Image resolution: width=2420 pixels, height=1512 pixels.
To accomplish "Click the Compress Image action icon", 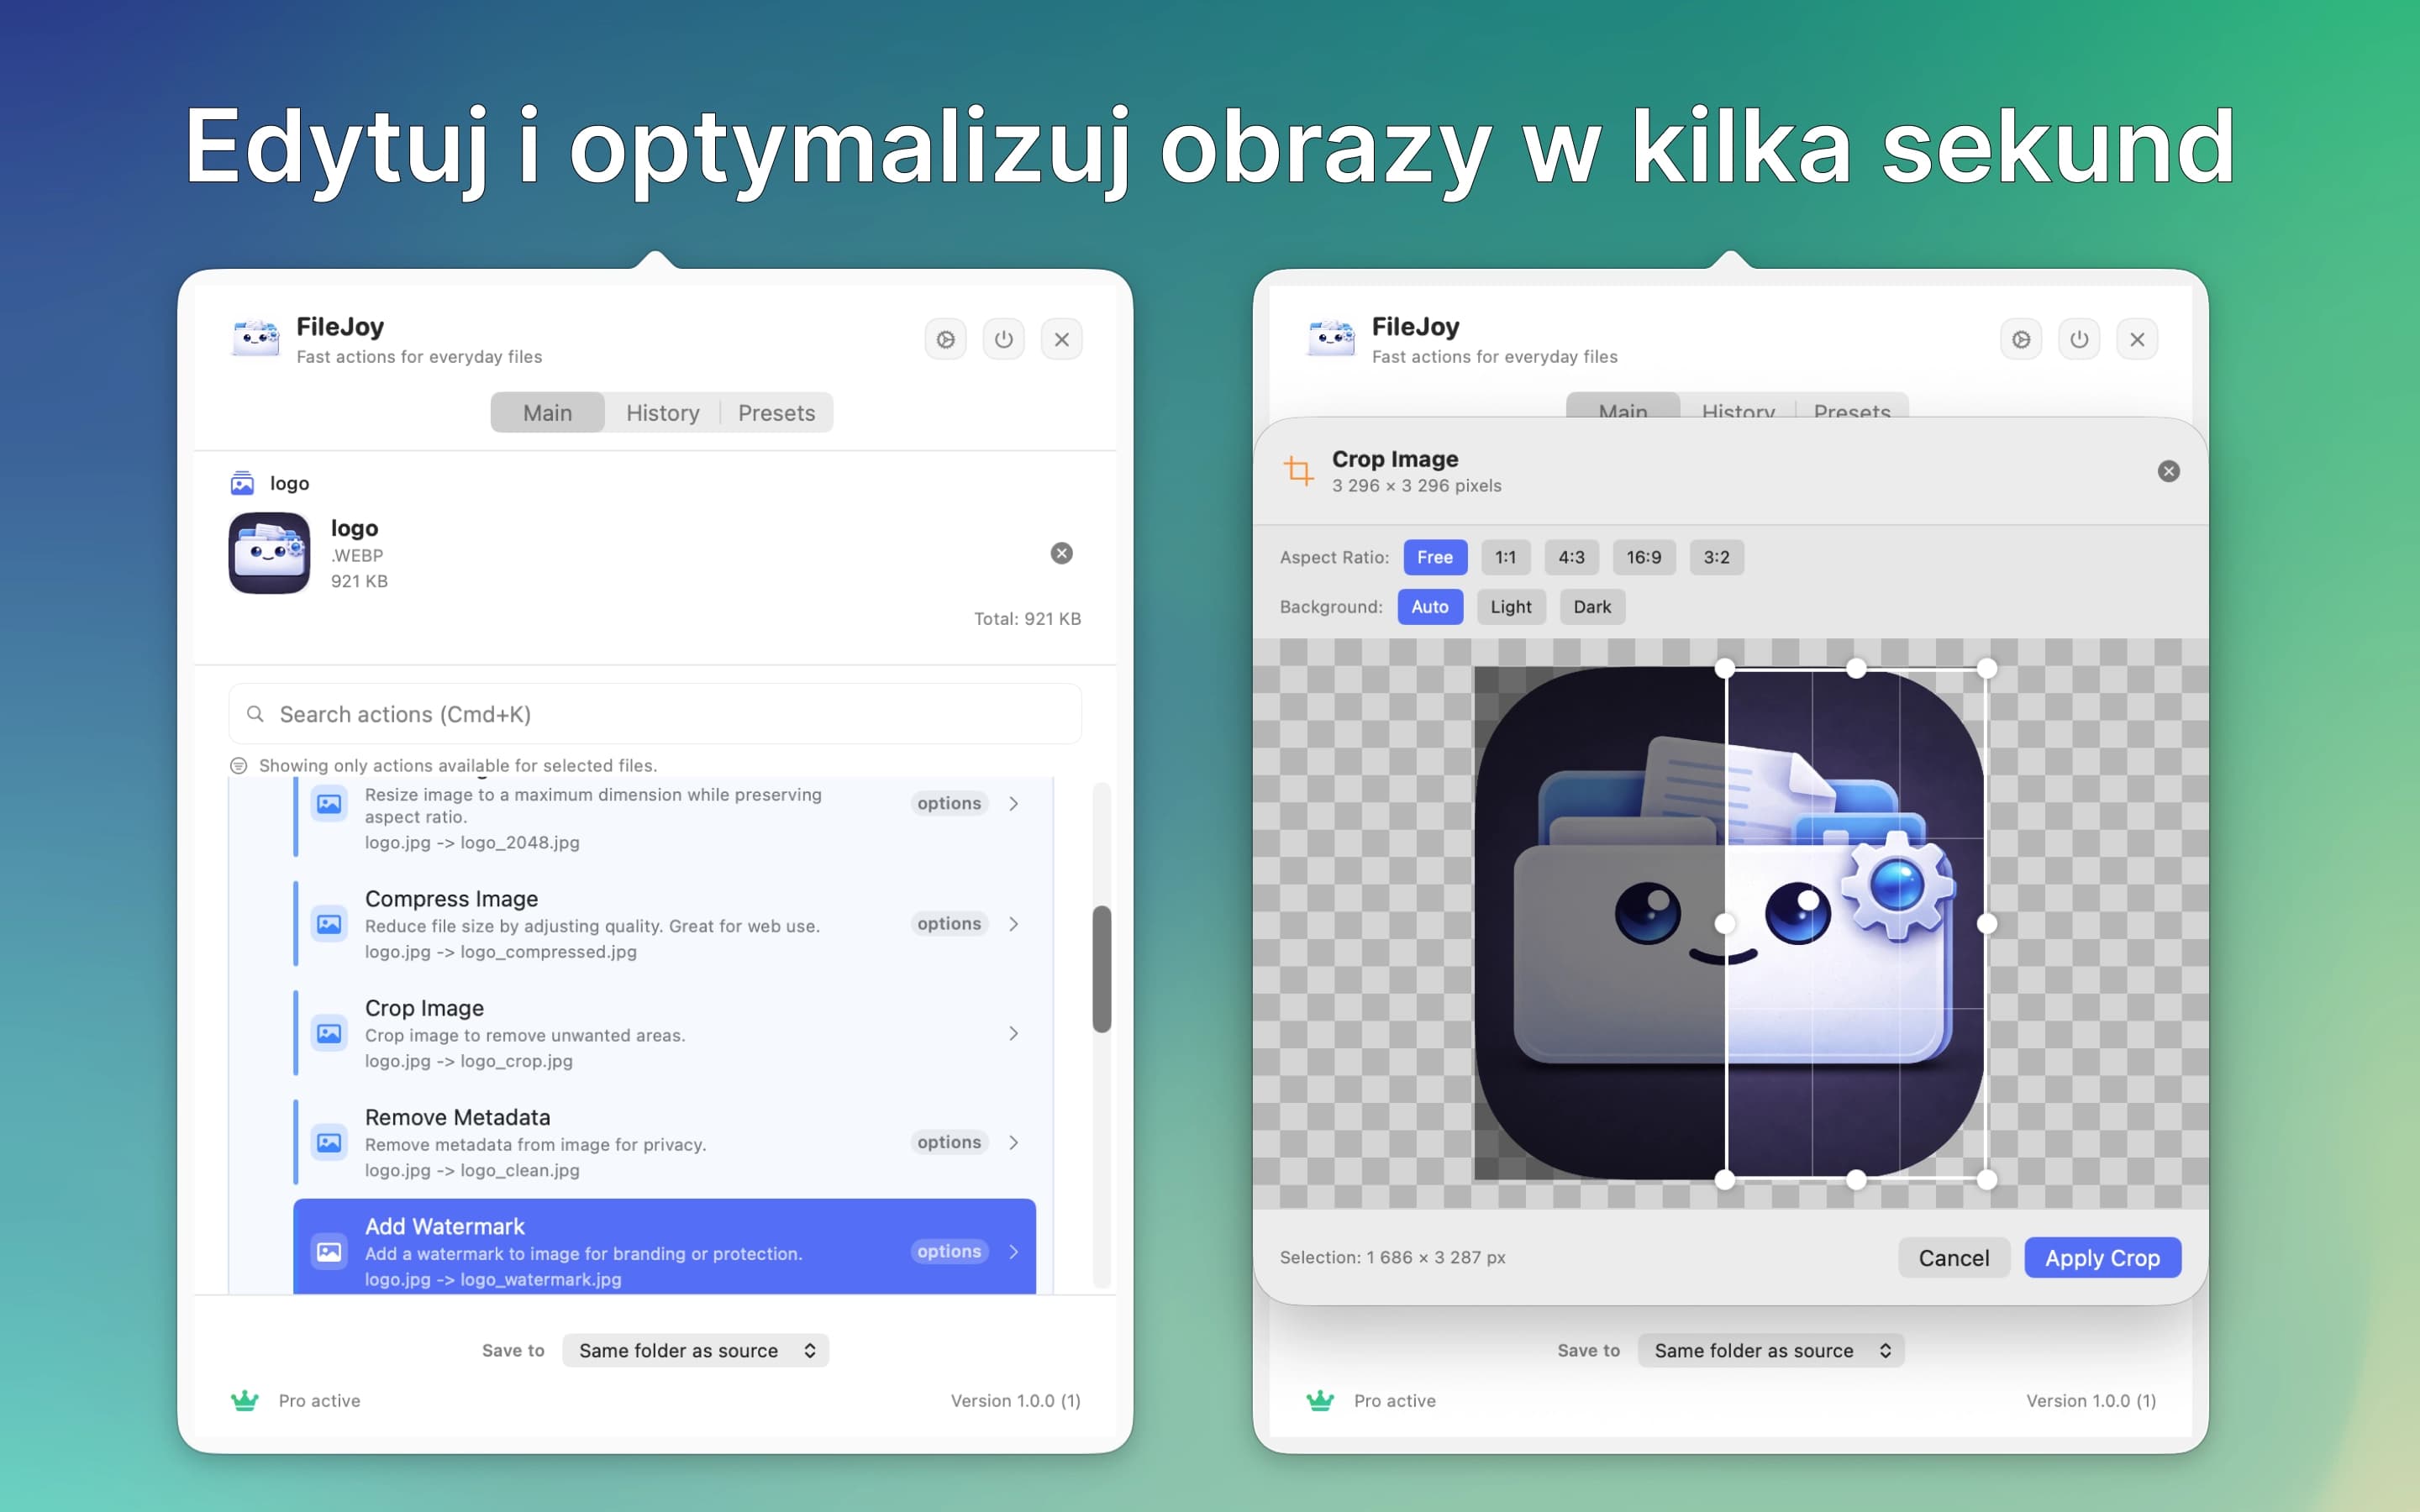I will [329, 924].
